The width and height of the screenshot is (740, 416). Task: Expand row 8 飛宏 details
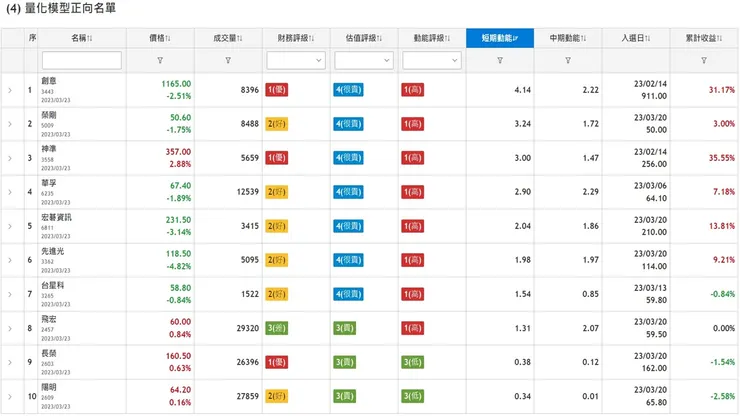click(x=10, y=328)
